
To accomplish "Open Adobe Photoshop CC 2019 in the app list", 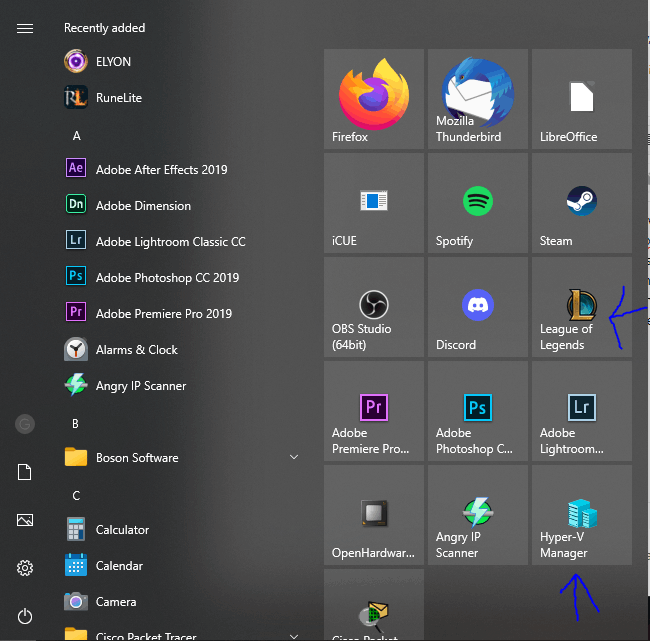I will [x=182, y=277].
